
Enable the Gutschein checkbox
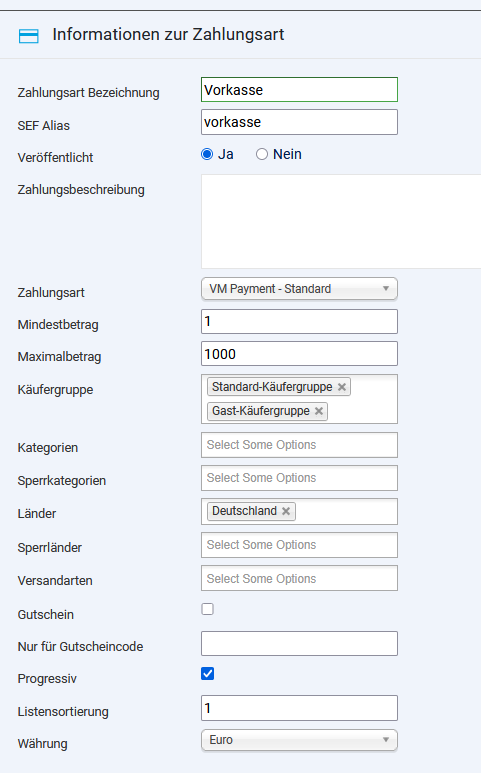pyautogui.click(x=207, y=609)
